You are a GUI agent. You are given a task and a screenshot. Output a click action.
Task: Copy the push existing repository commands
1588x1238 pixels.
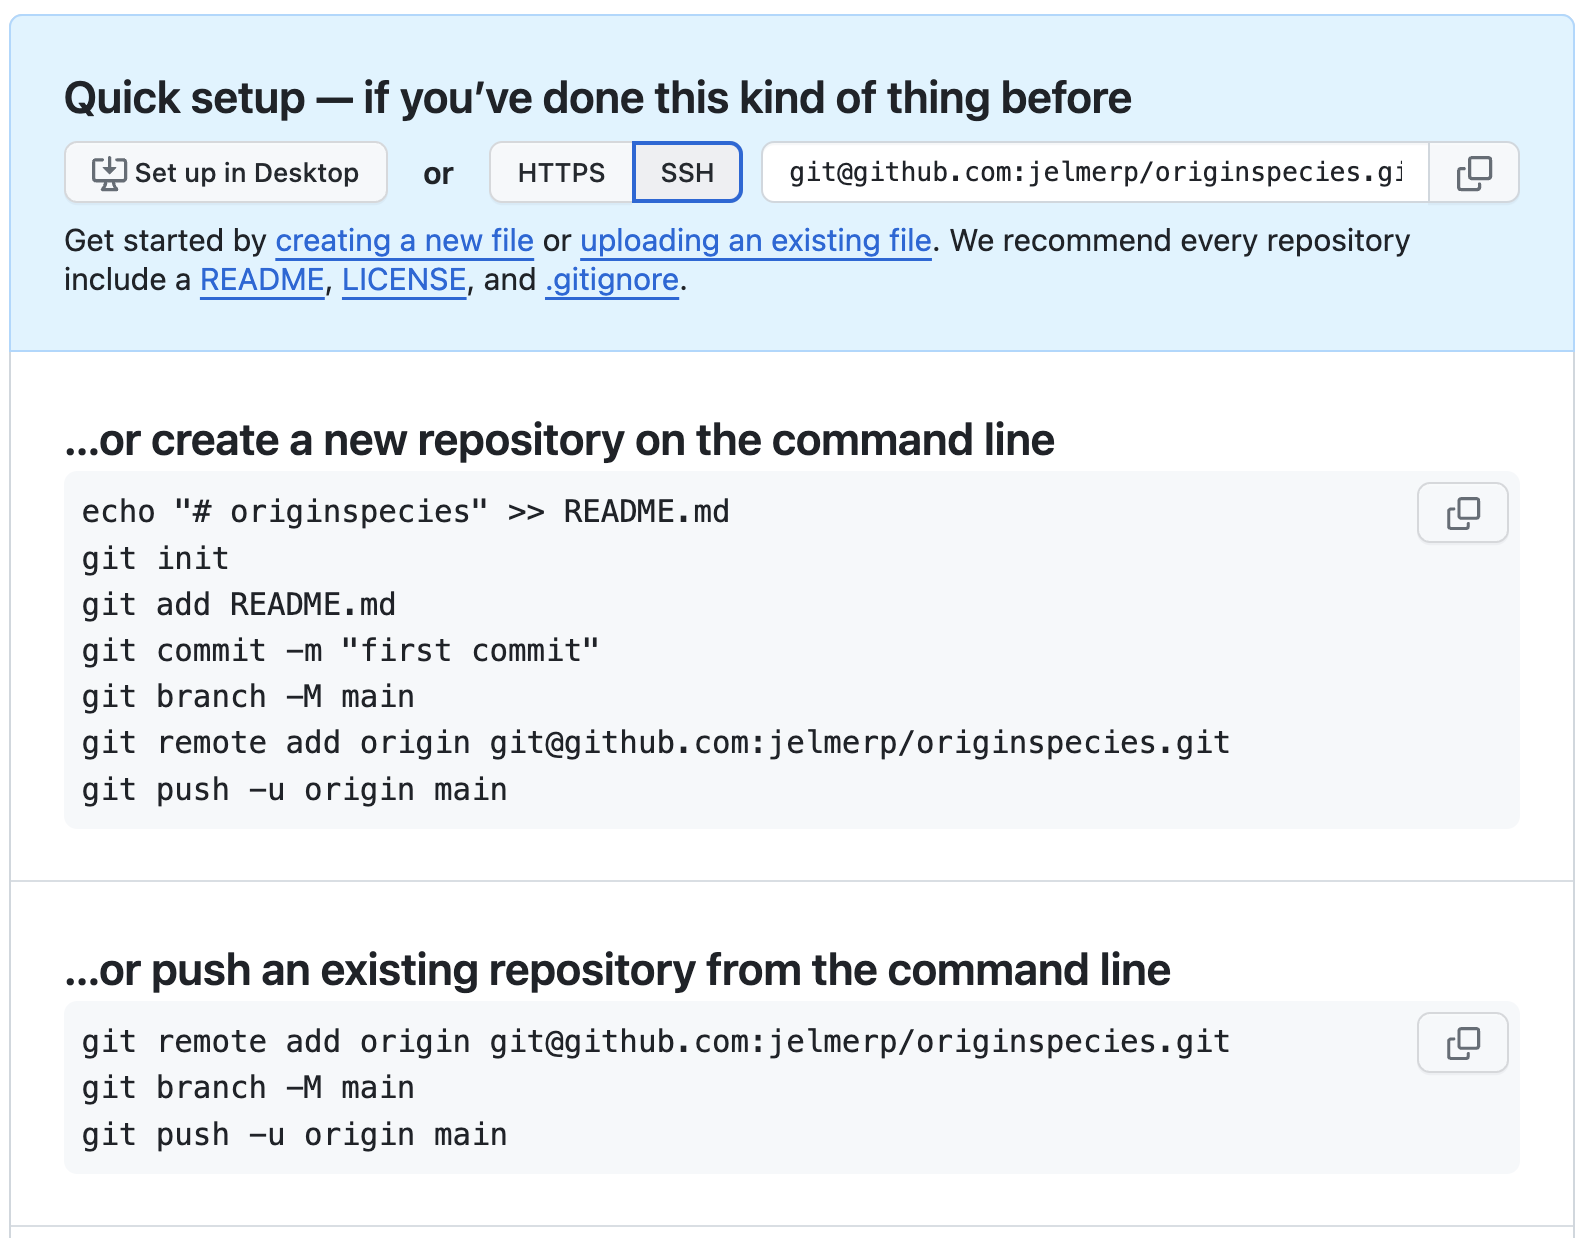(1462, 1043)
